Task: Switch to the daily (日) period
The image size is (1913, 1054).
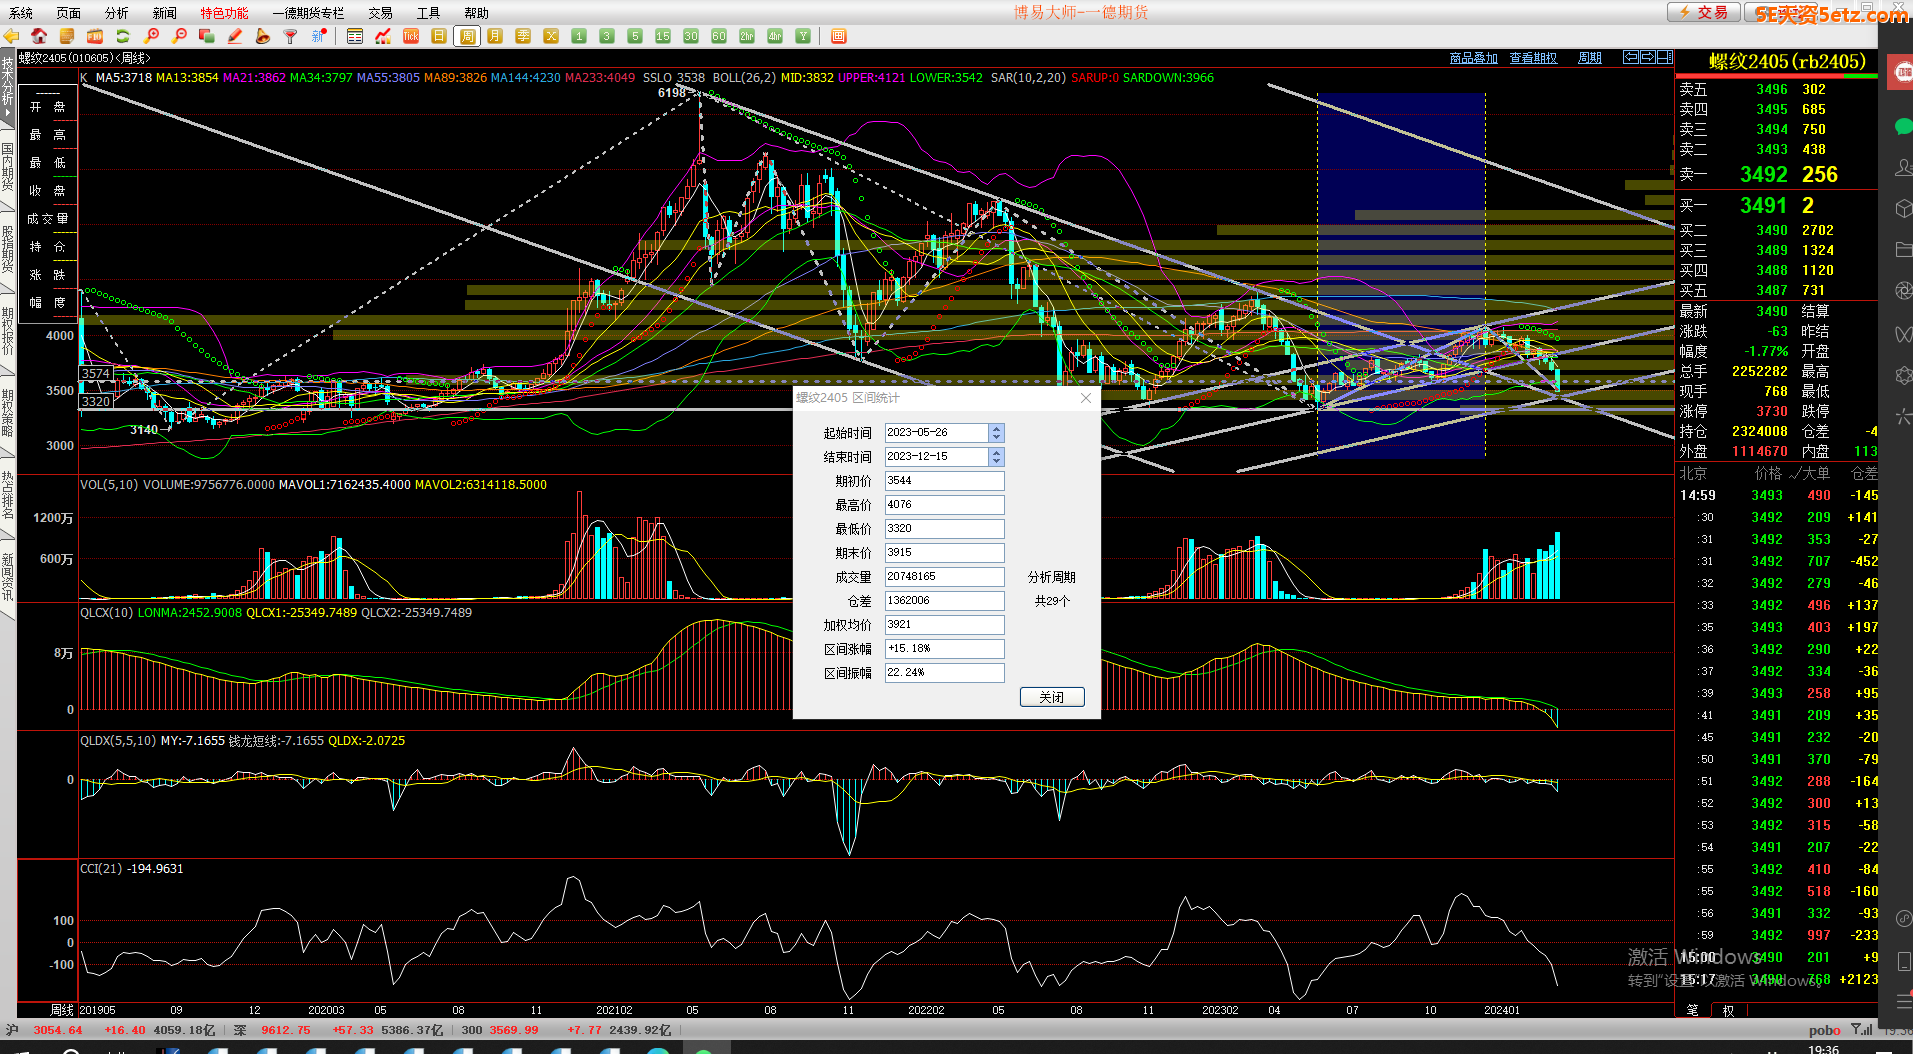Action: (439, 36)
